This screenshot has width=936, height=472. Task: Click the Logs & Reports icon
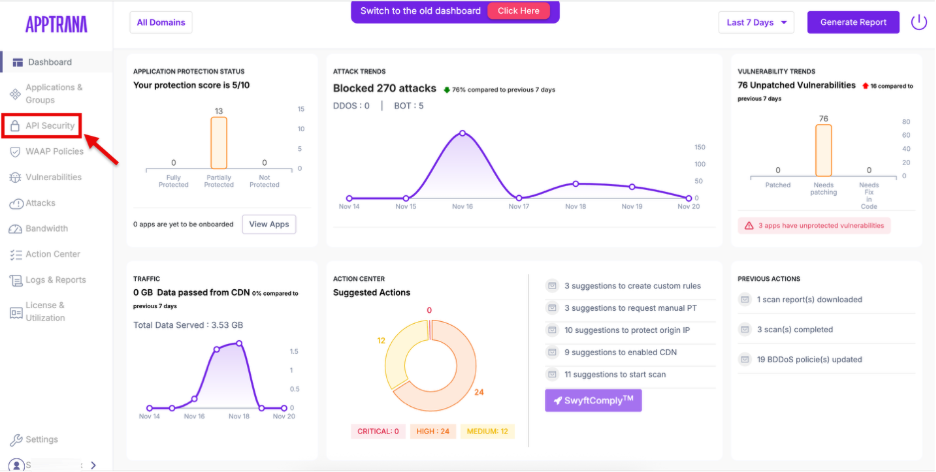(16, 280)
